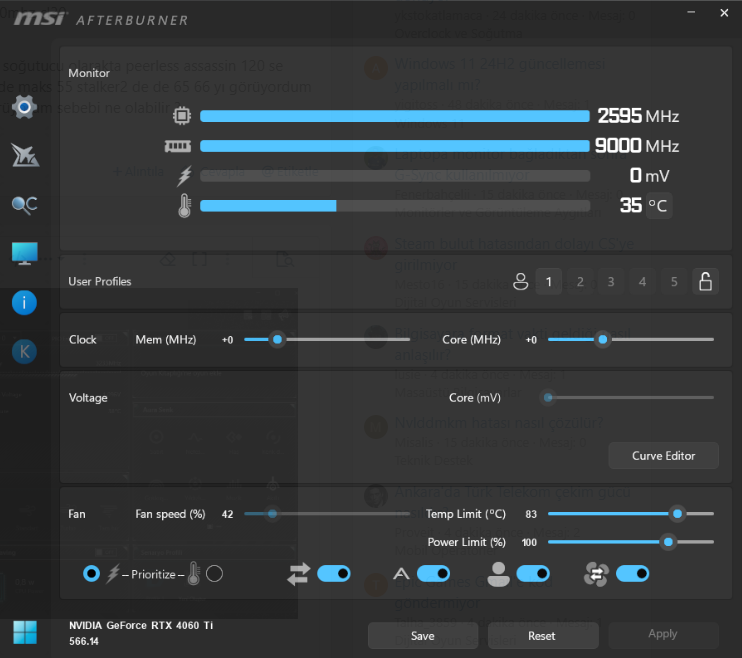The image size is (742, 658).
Task: Click the voltage lightning bolt monitor icon
Action: (x=184, y=176)
